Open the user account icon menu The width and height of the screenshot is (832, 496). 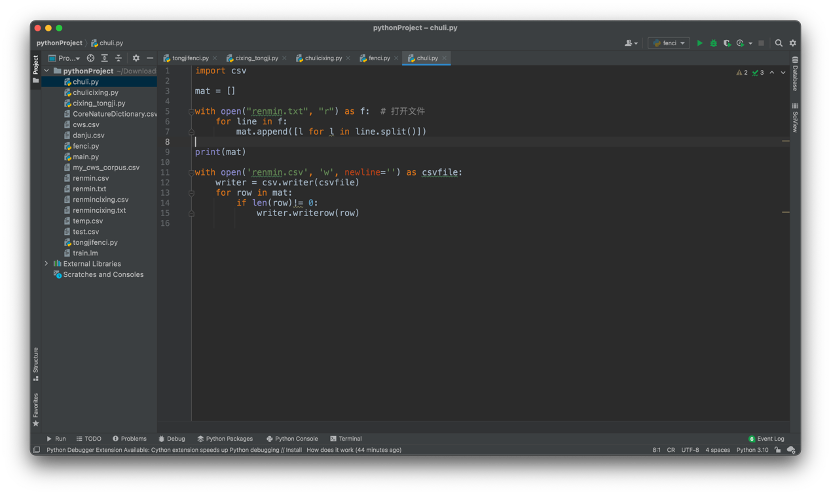(630, 43)
